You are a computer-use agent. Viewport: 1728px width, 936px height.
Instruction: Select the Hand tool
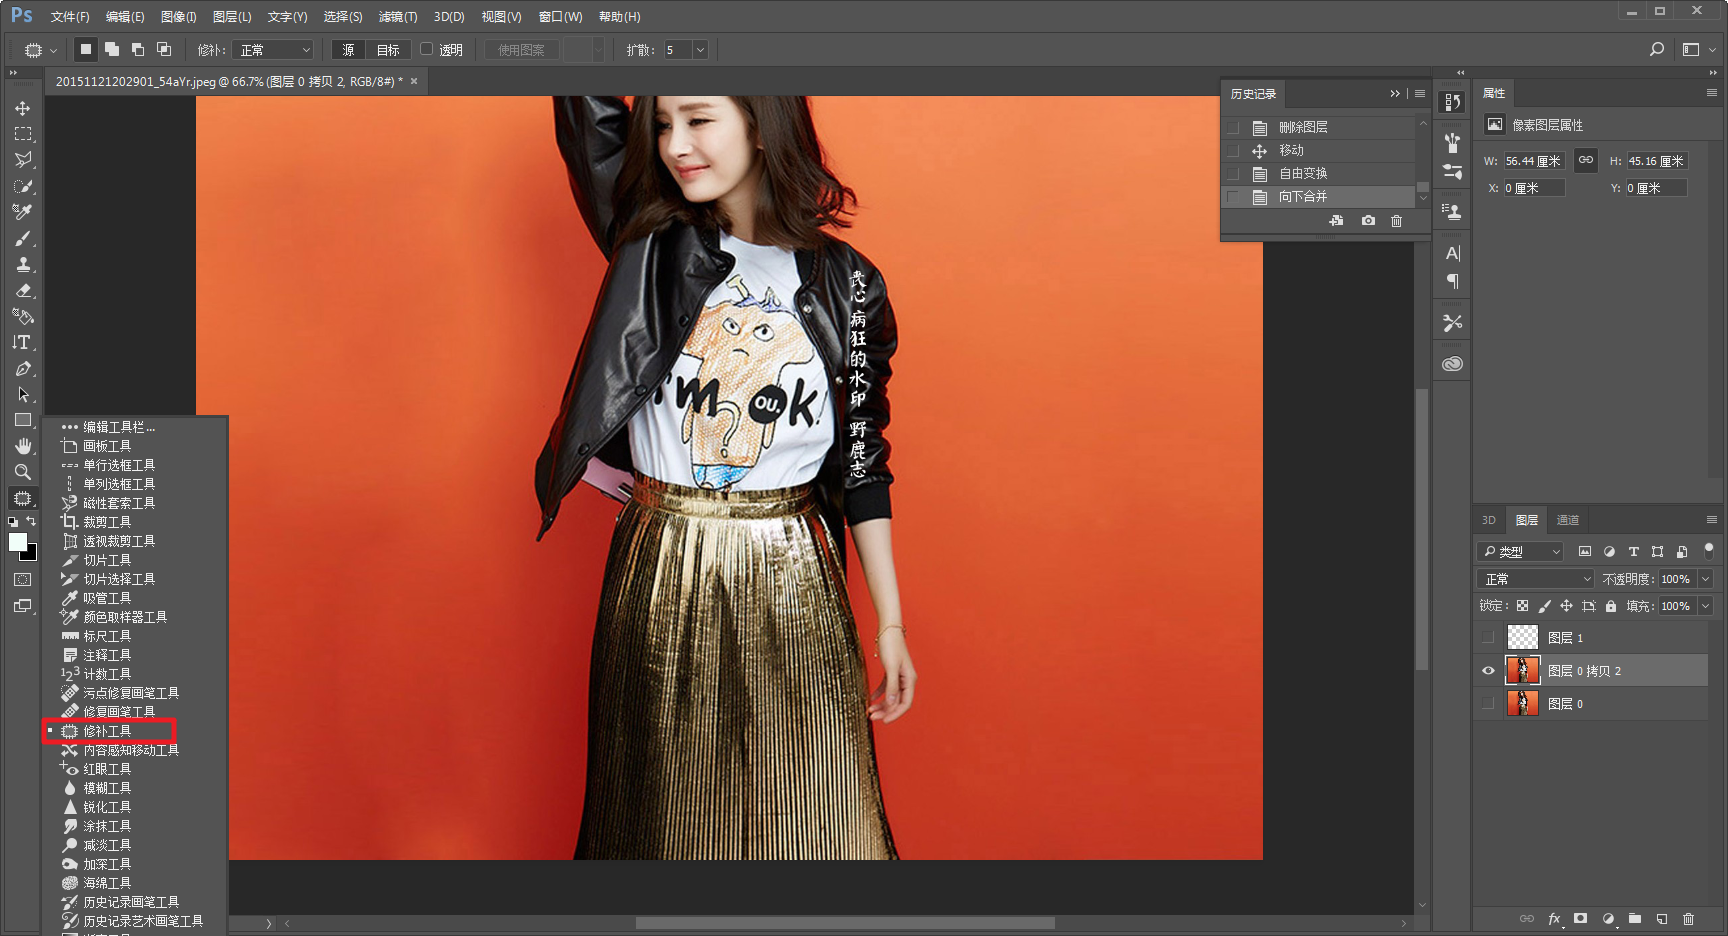pos(22,446)
